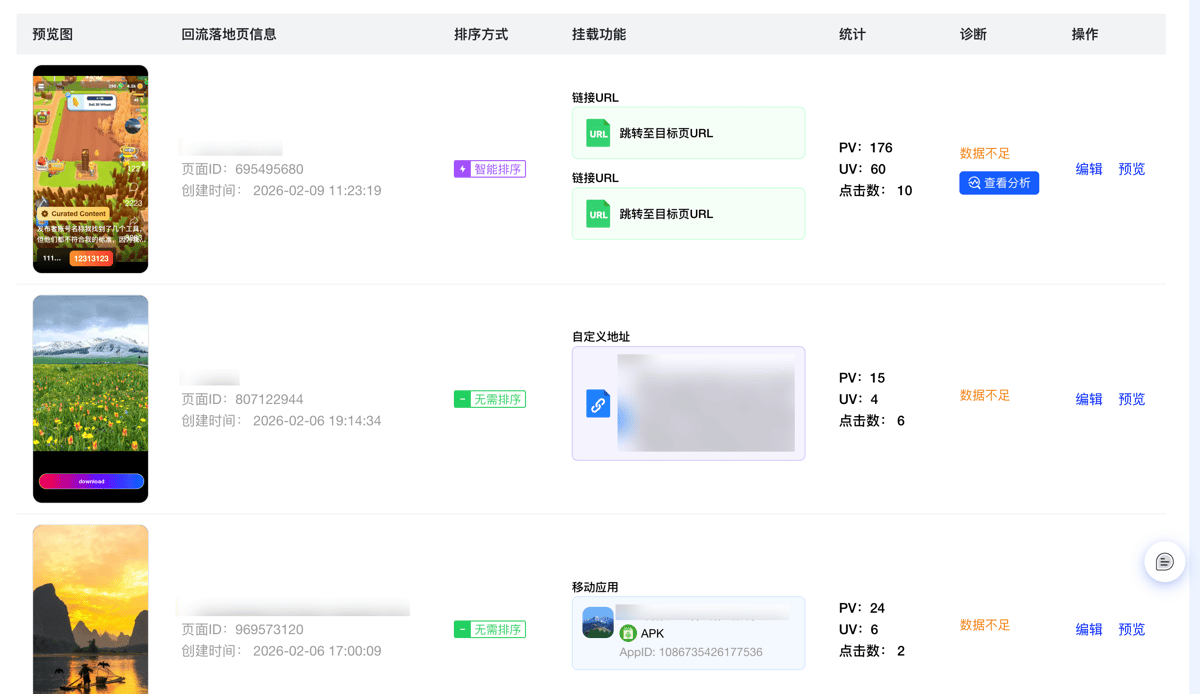The height and width of the screenshot is (694, 1200).
Task: Click the 点击数: 10 statistic
Action: (x=876, y=190)
